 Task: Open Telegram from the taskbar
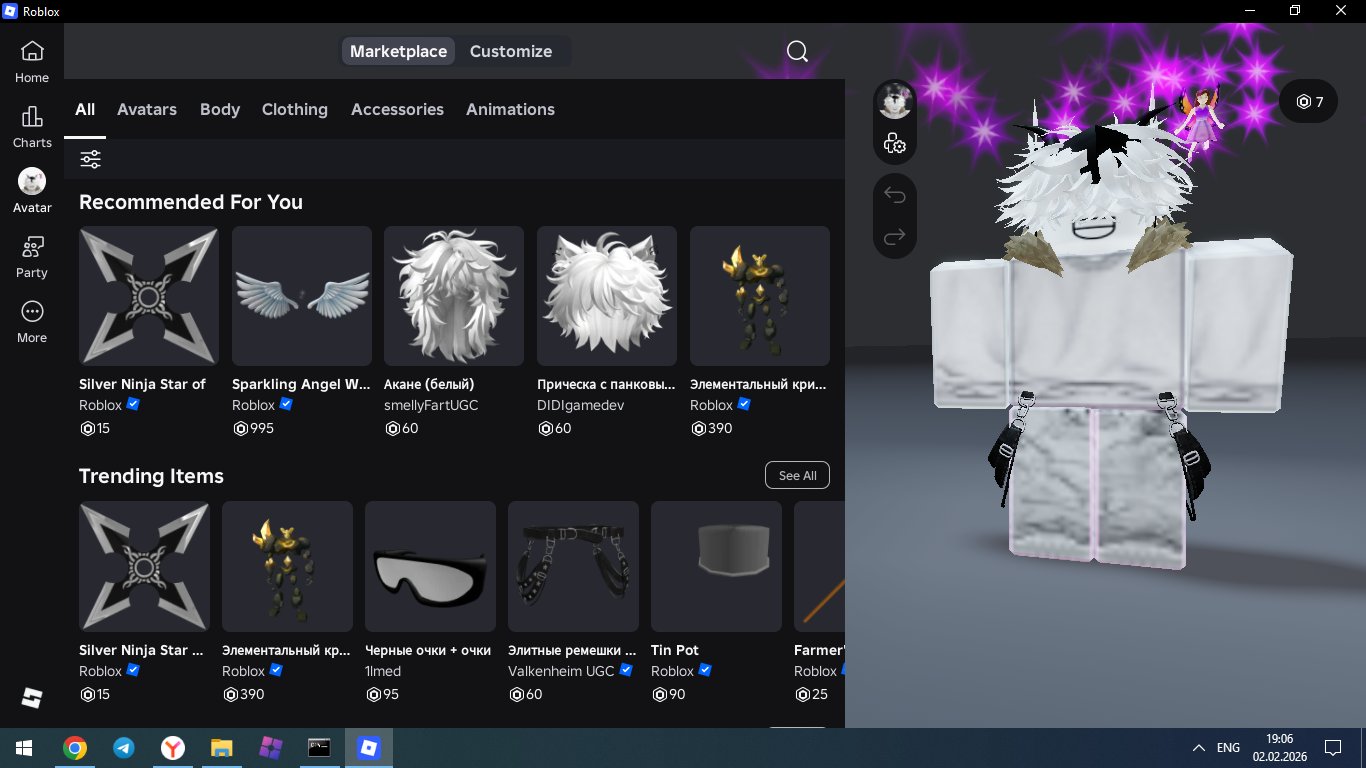[124, 748]
